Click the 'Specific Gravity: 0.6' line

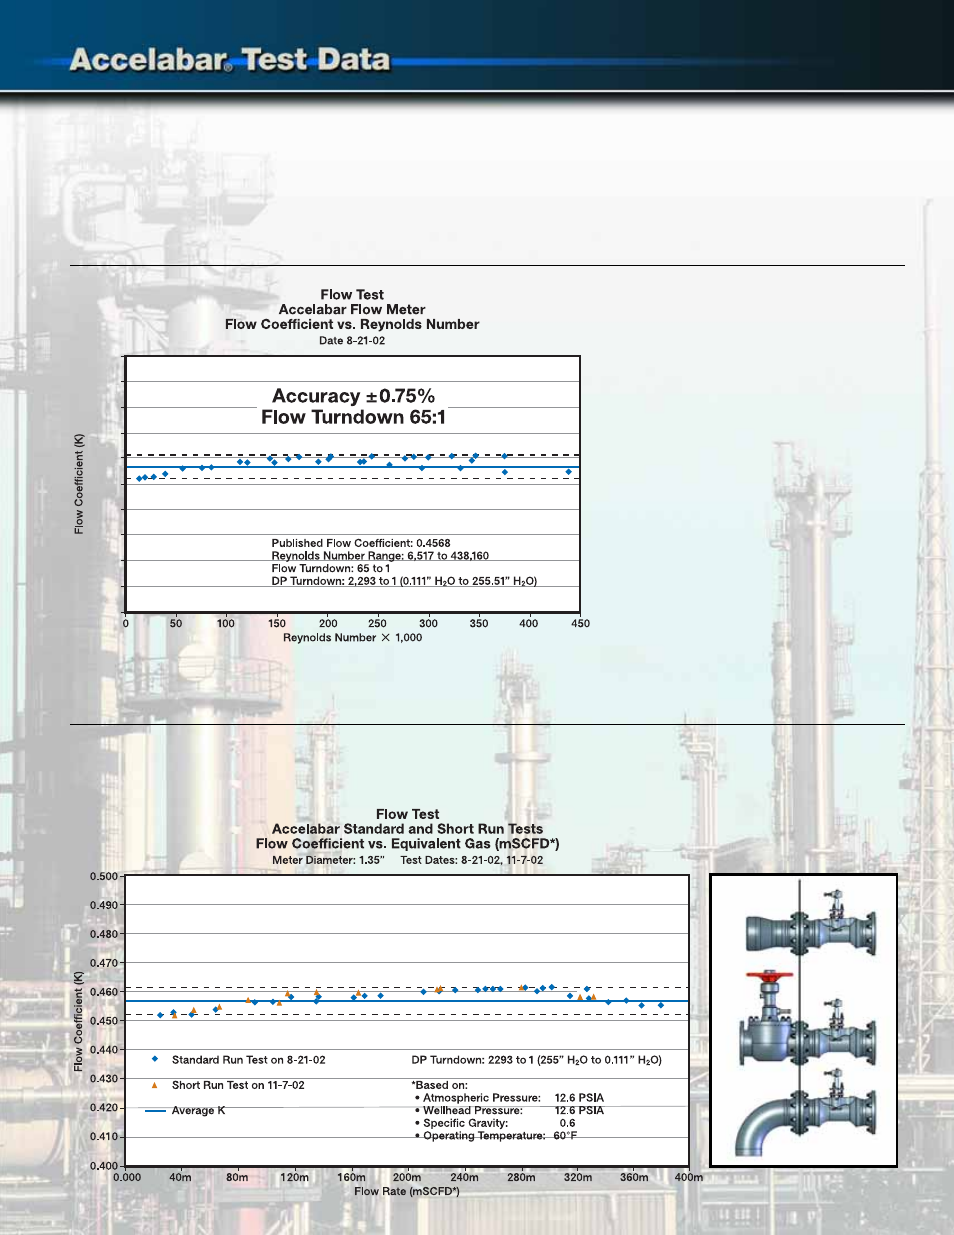496,1123
